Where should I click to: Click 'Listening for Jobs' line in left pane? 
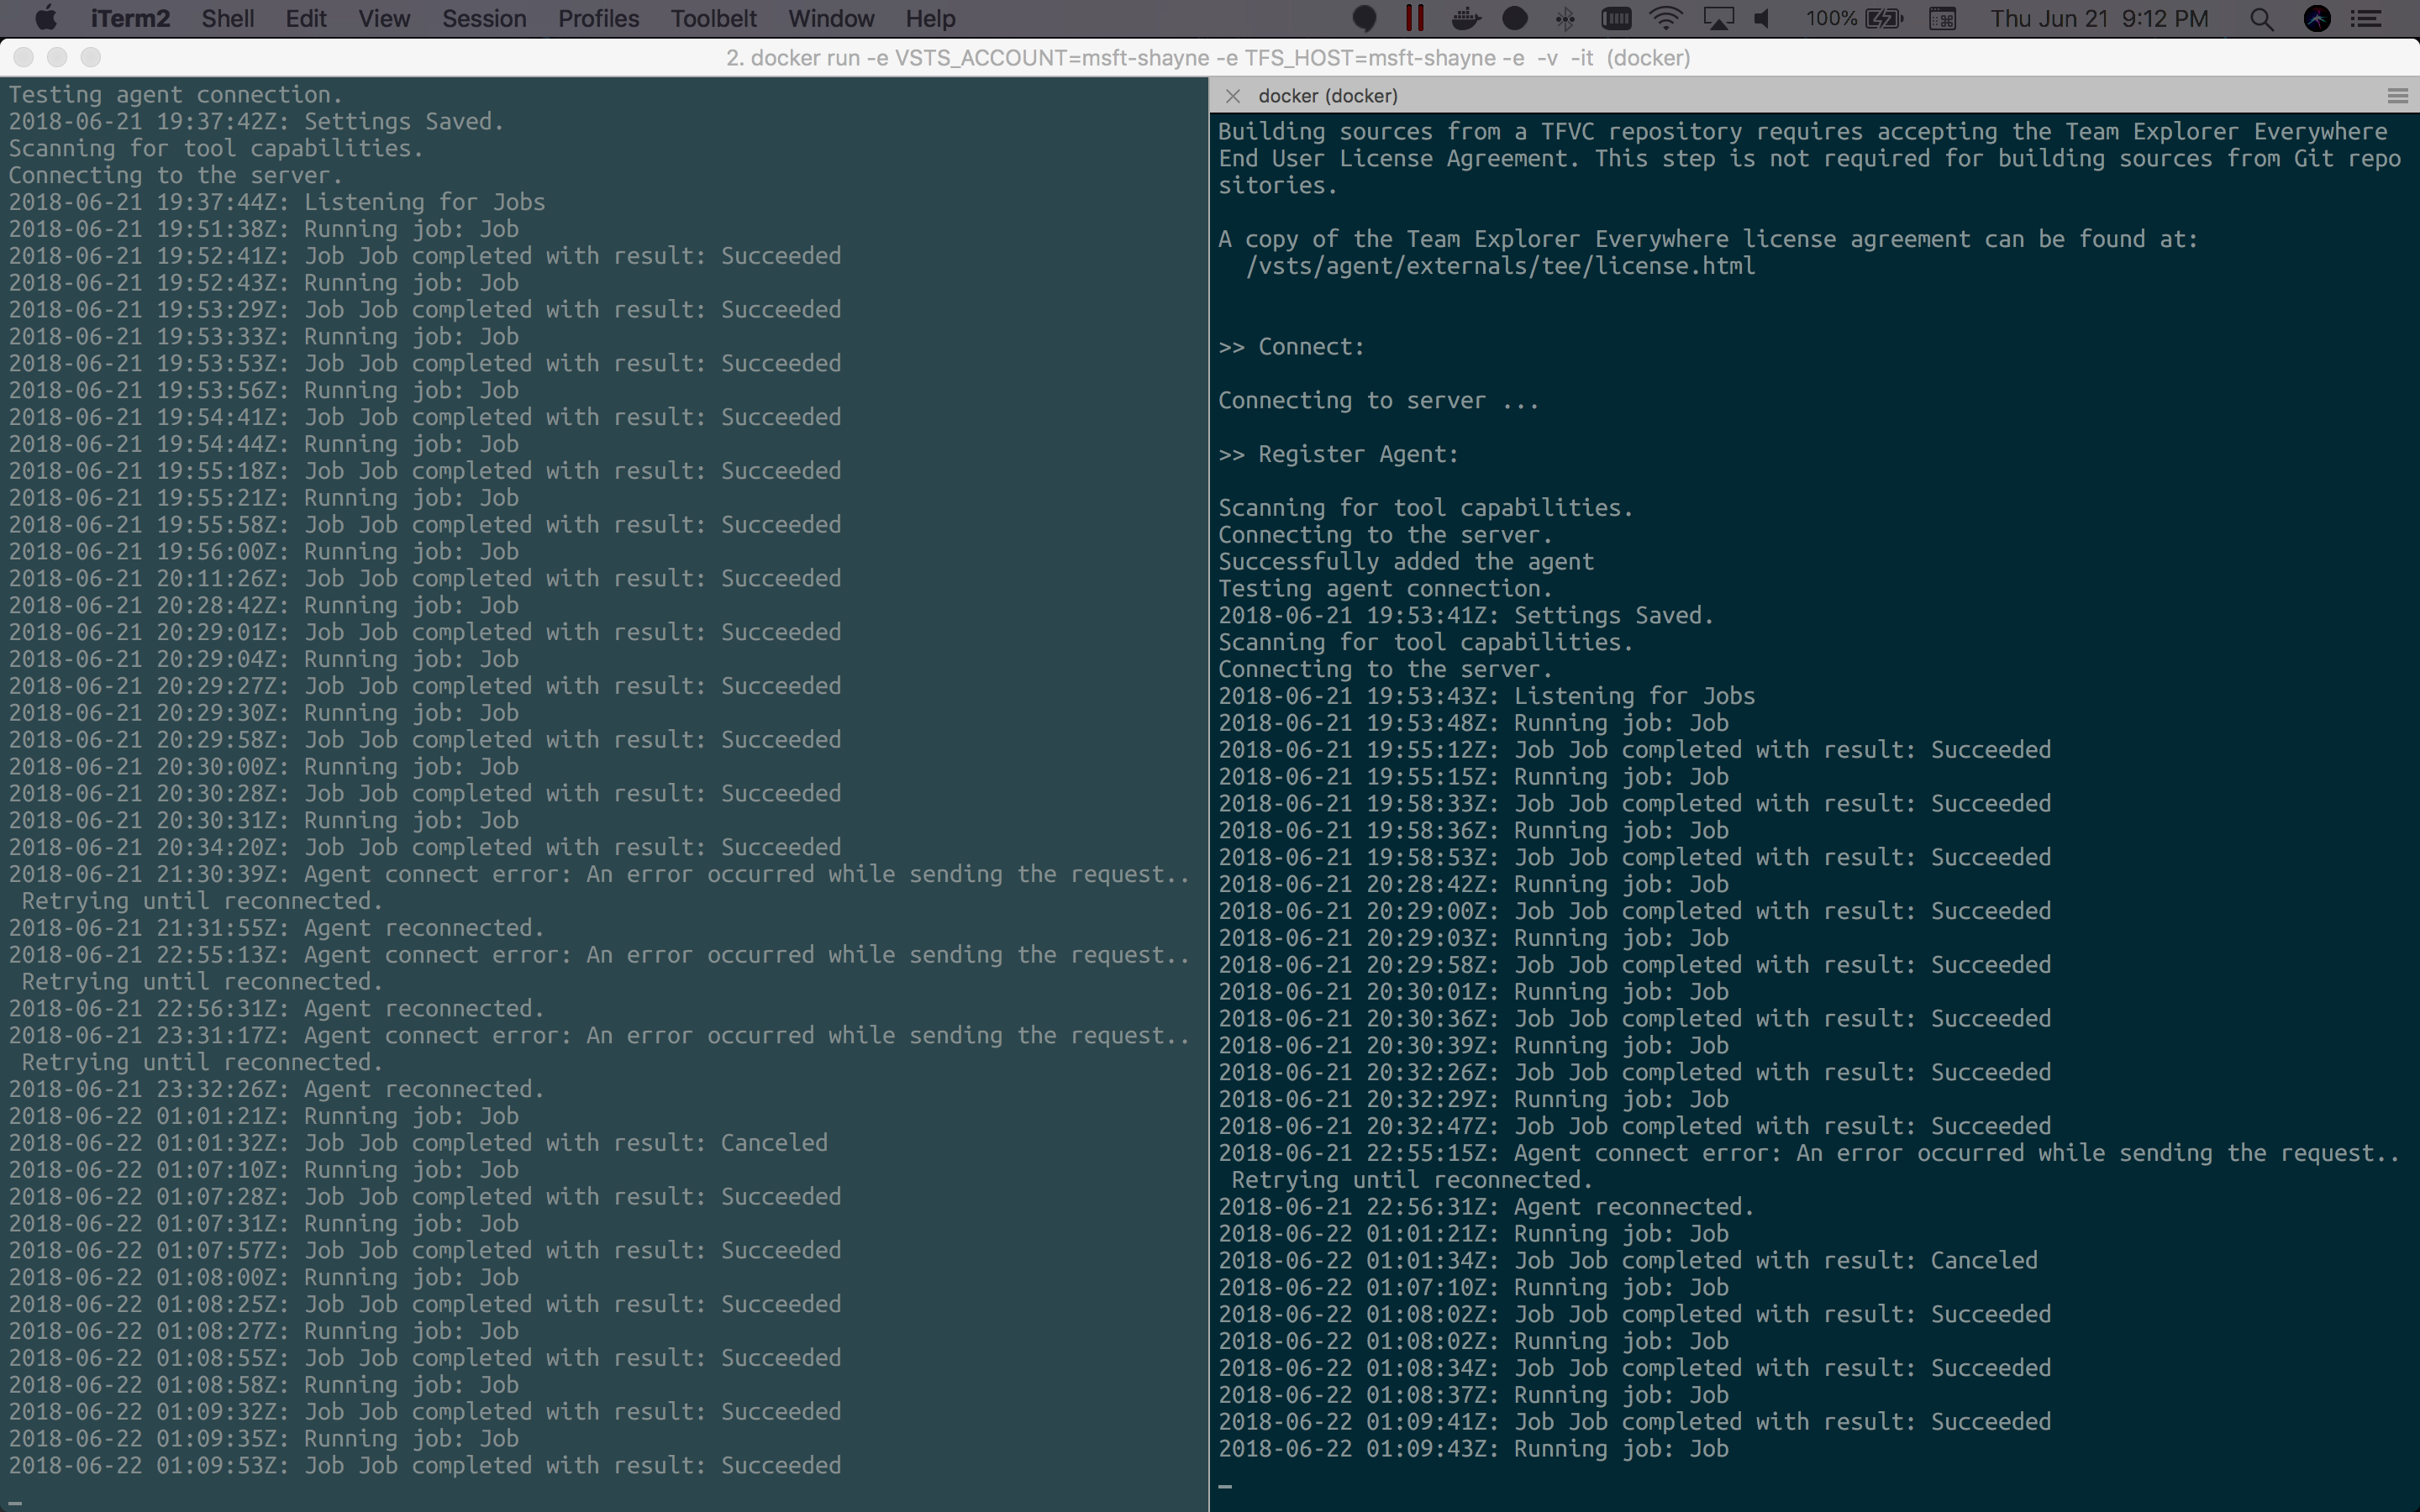tap(277, 202)
